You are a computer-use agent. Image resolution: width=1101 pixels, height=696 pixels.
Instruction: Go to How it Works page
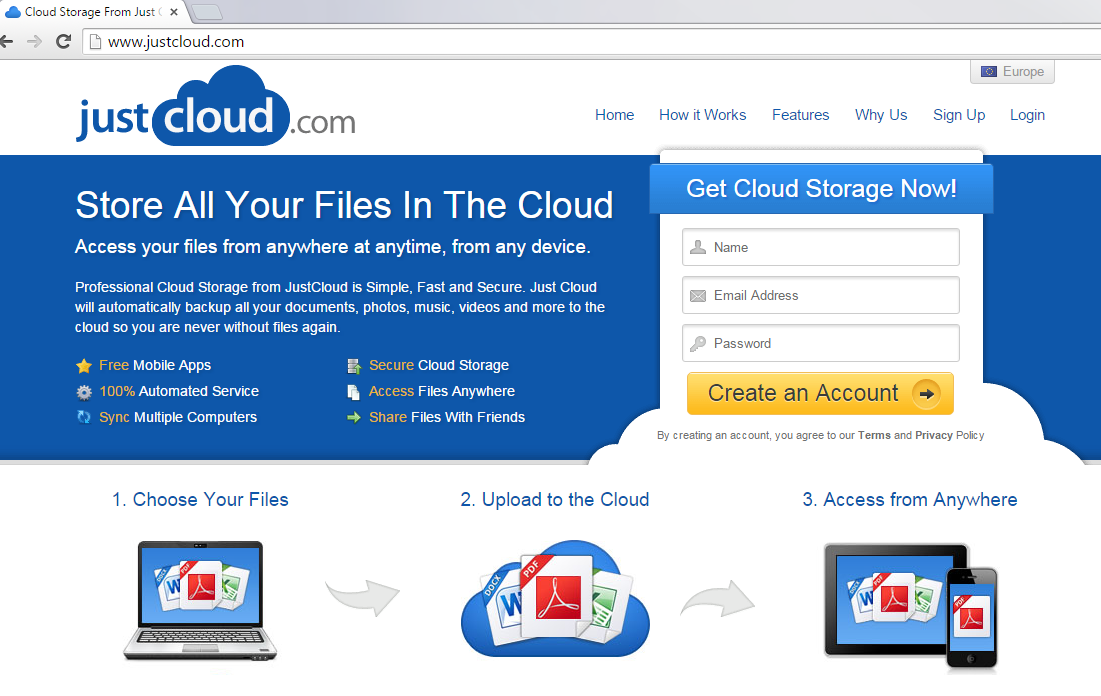point(702,115)
